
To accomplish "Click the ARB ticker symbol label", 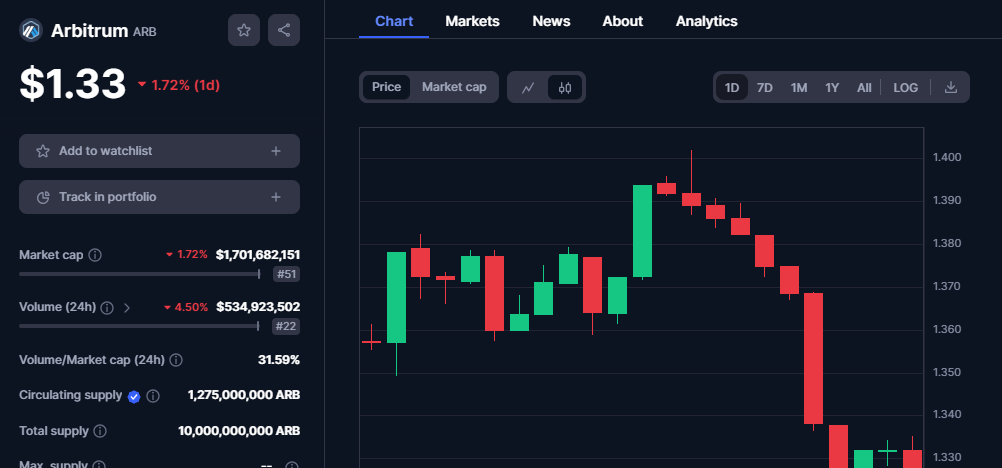I will tap(144, 31).
